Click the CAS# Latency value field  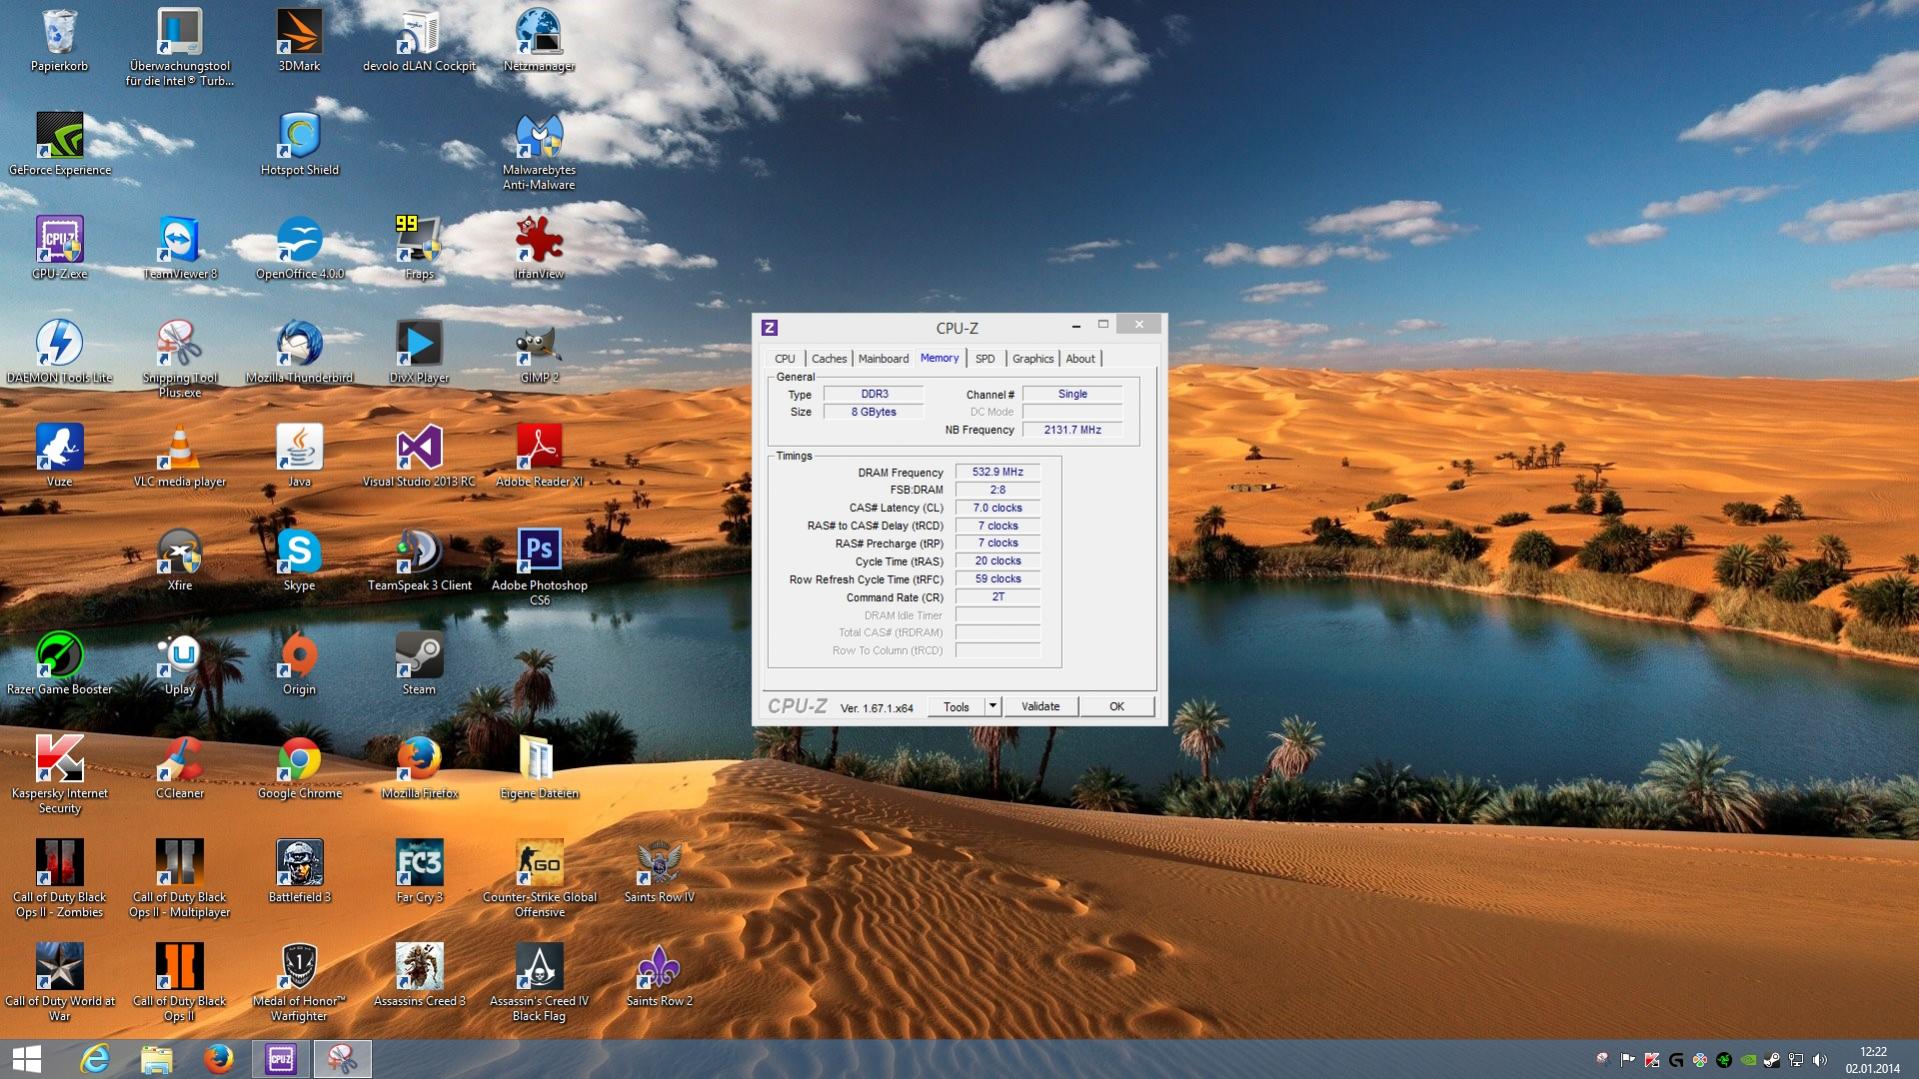[x=998, y=508]
